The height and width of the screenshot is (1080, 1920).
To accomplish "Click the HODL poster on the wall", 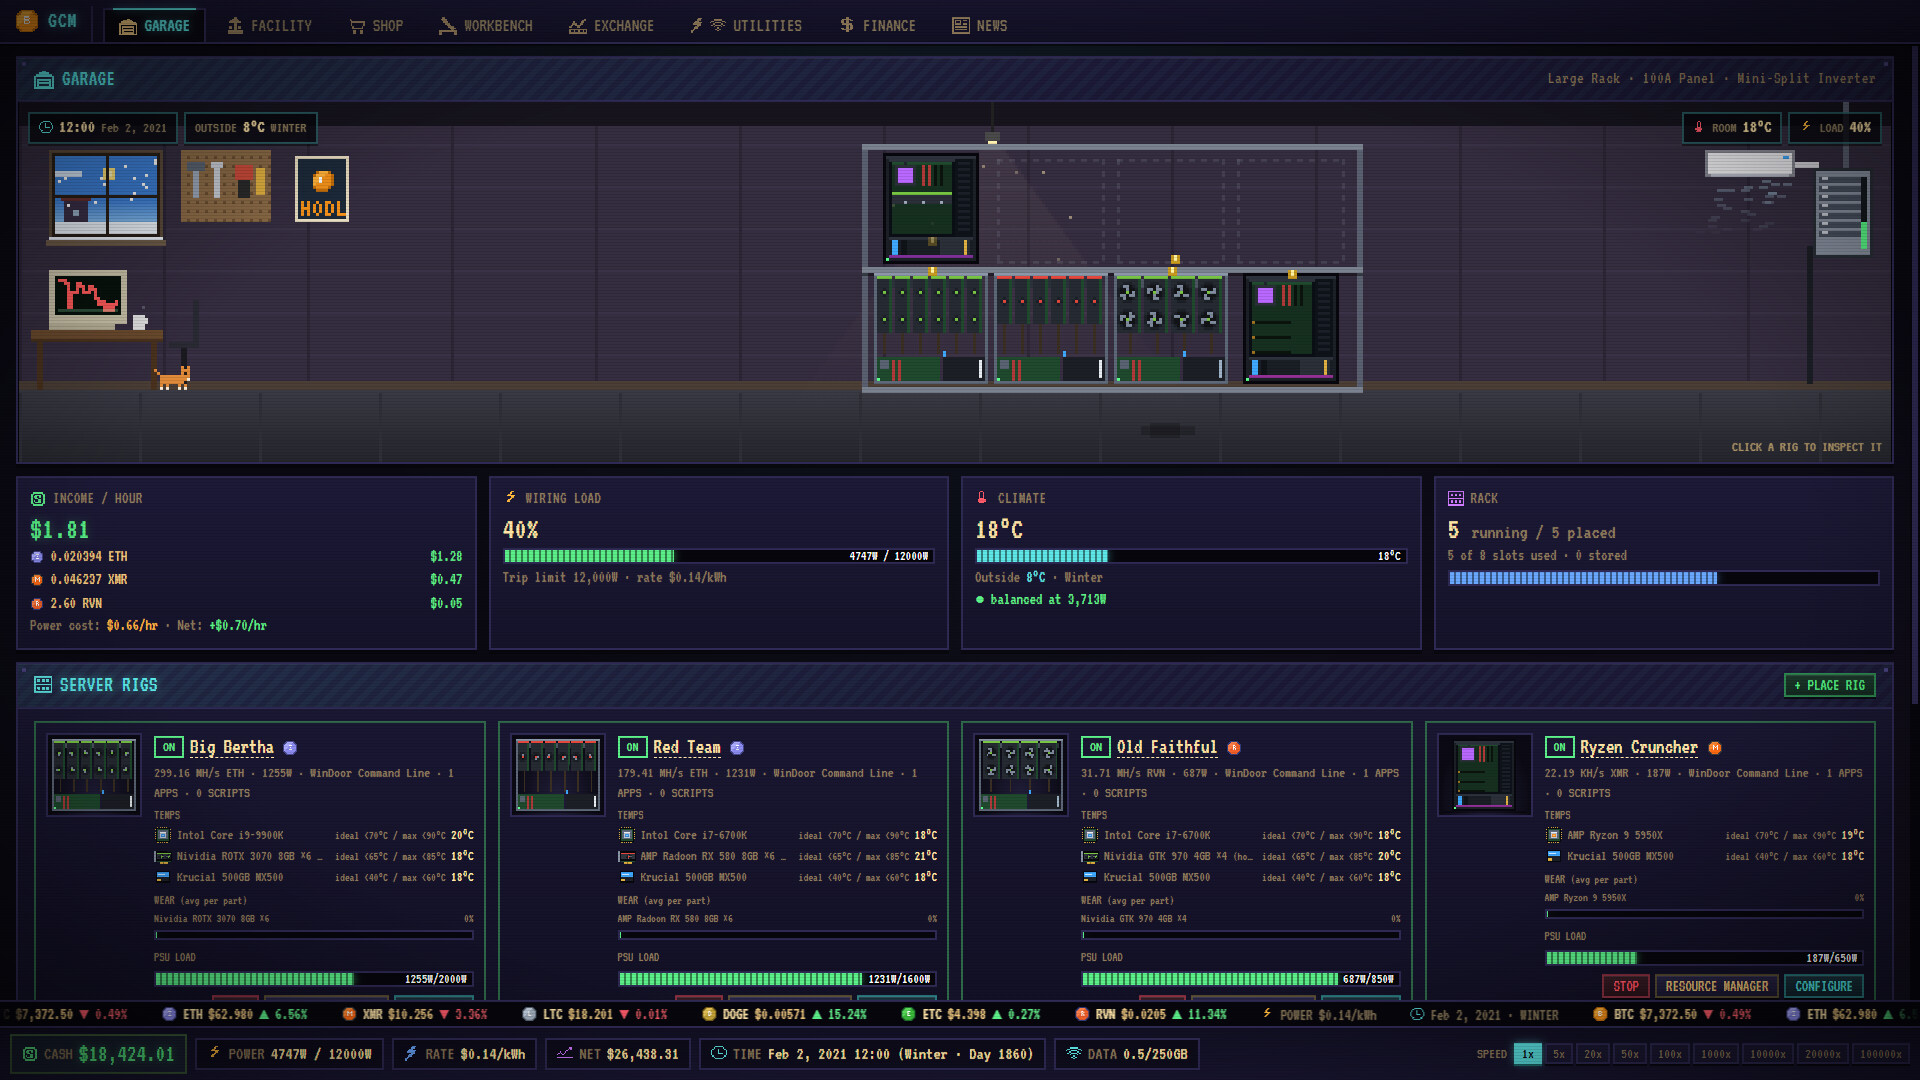I will pyautogui.click(x=322, y=189).
